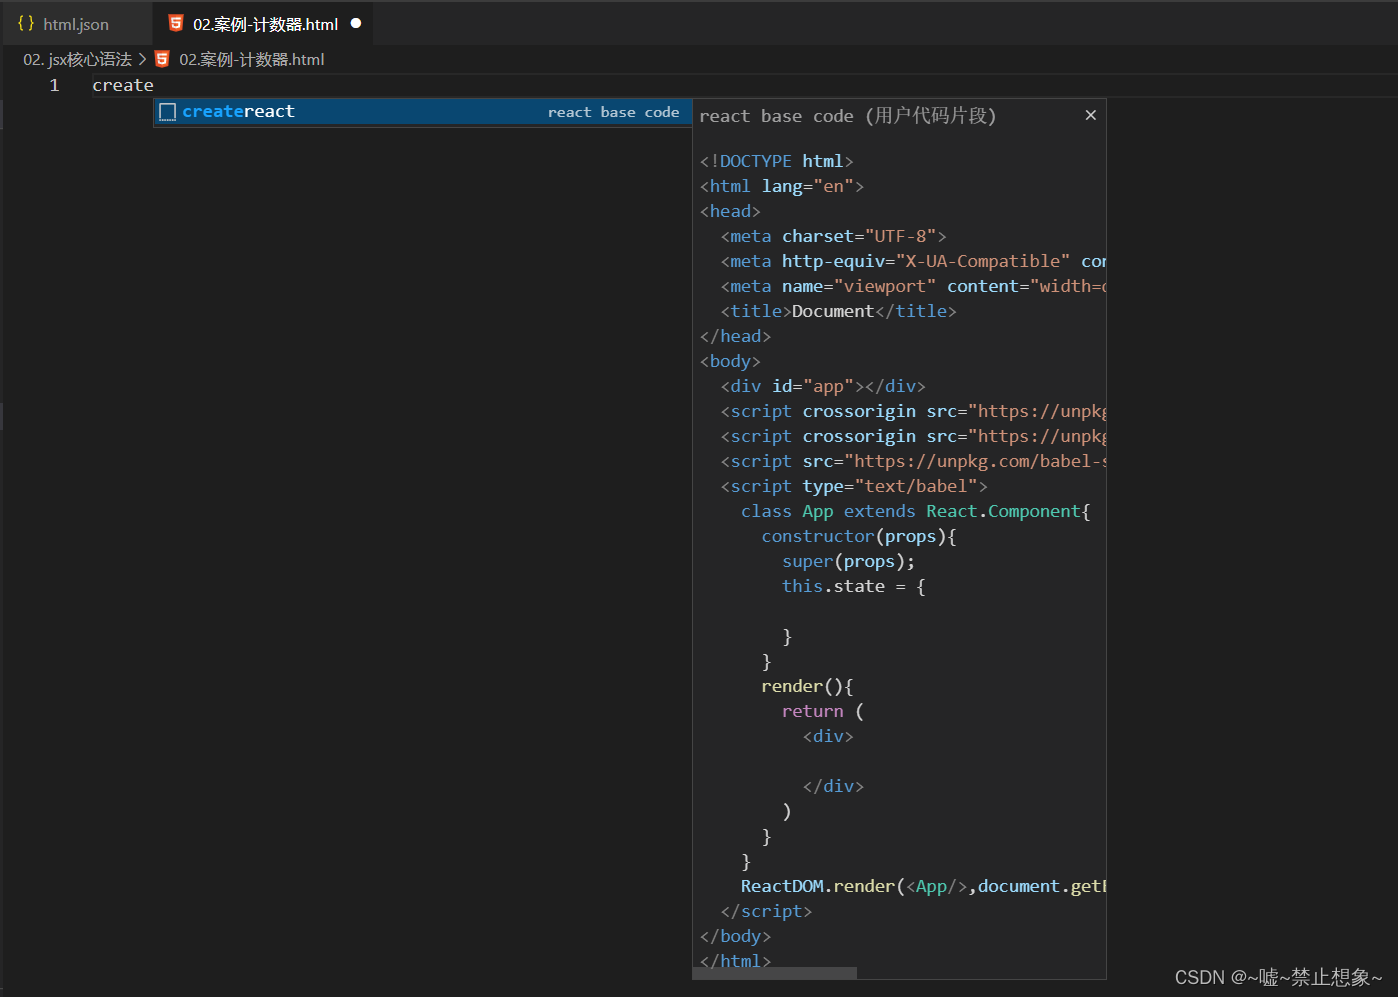Click the '</body>' closing tag line
The height and width of the screenshot is (997, 1398).
pyautogui.click(x=735, y=936)
